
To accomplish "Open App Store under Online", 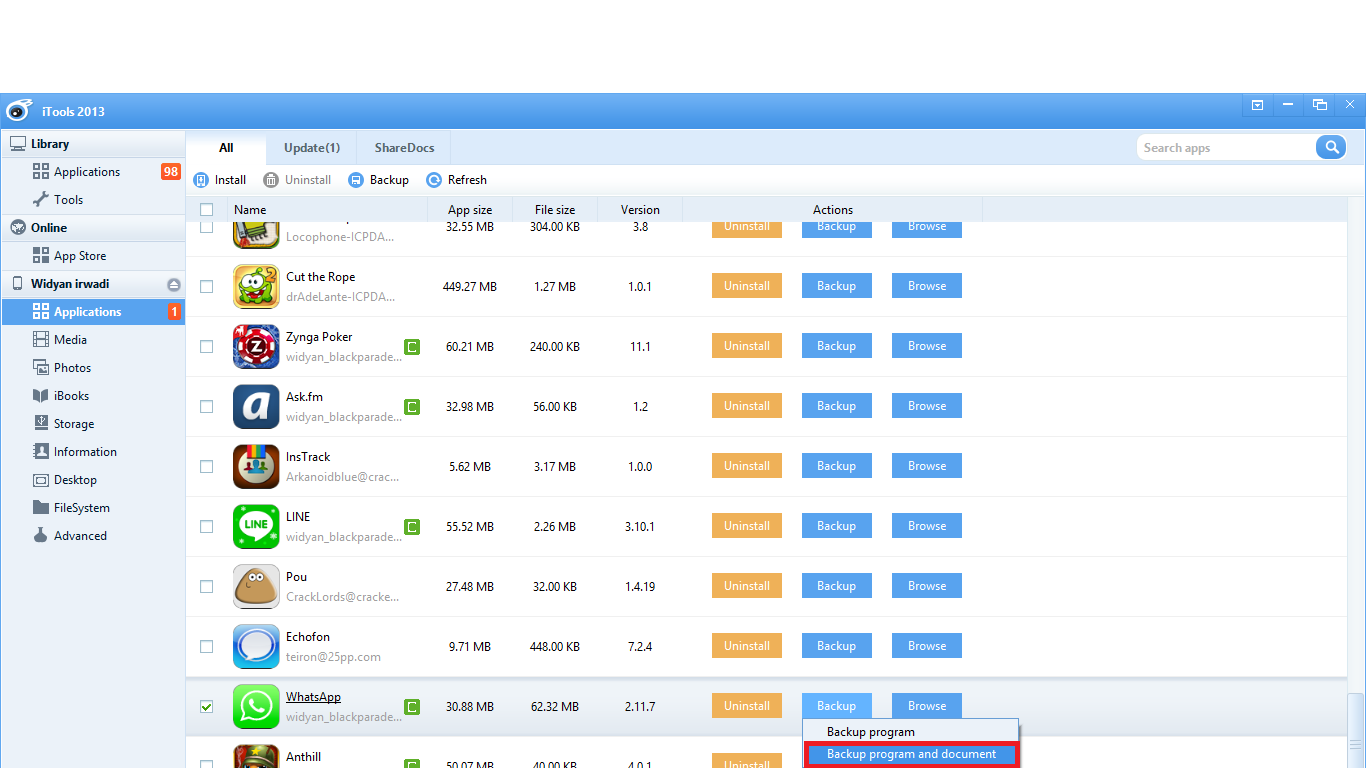I will [93, 256].
